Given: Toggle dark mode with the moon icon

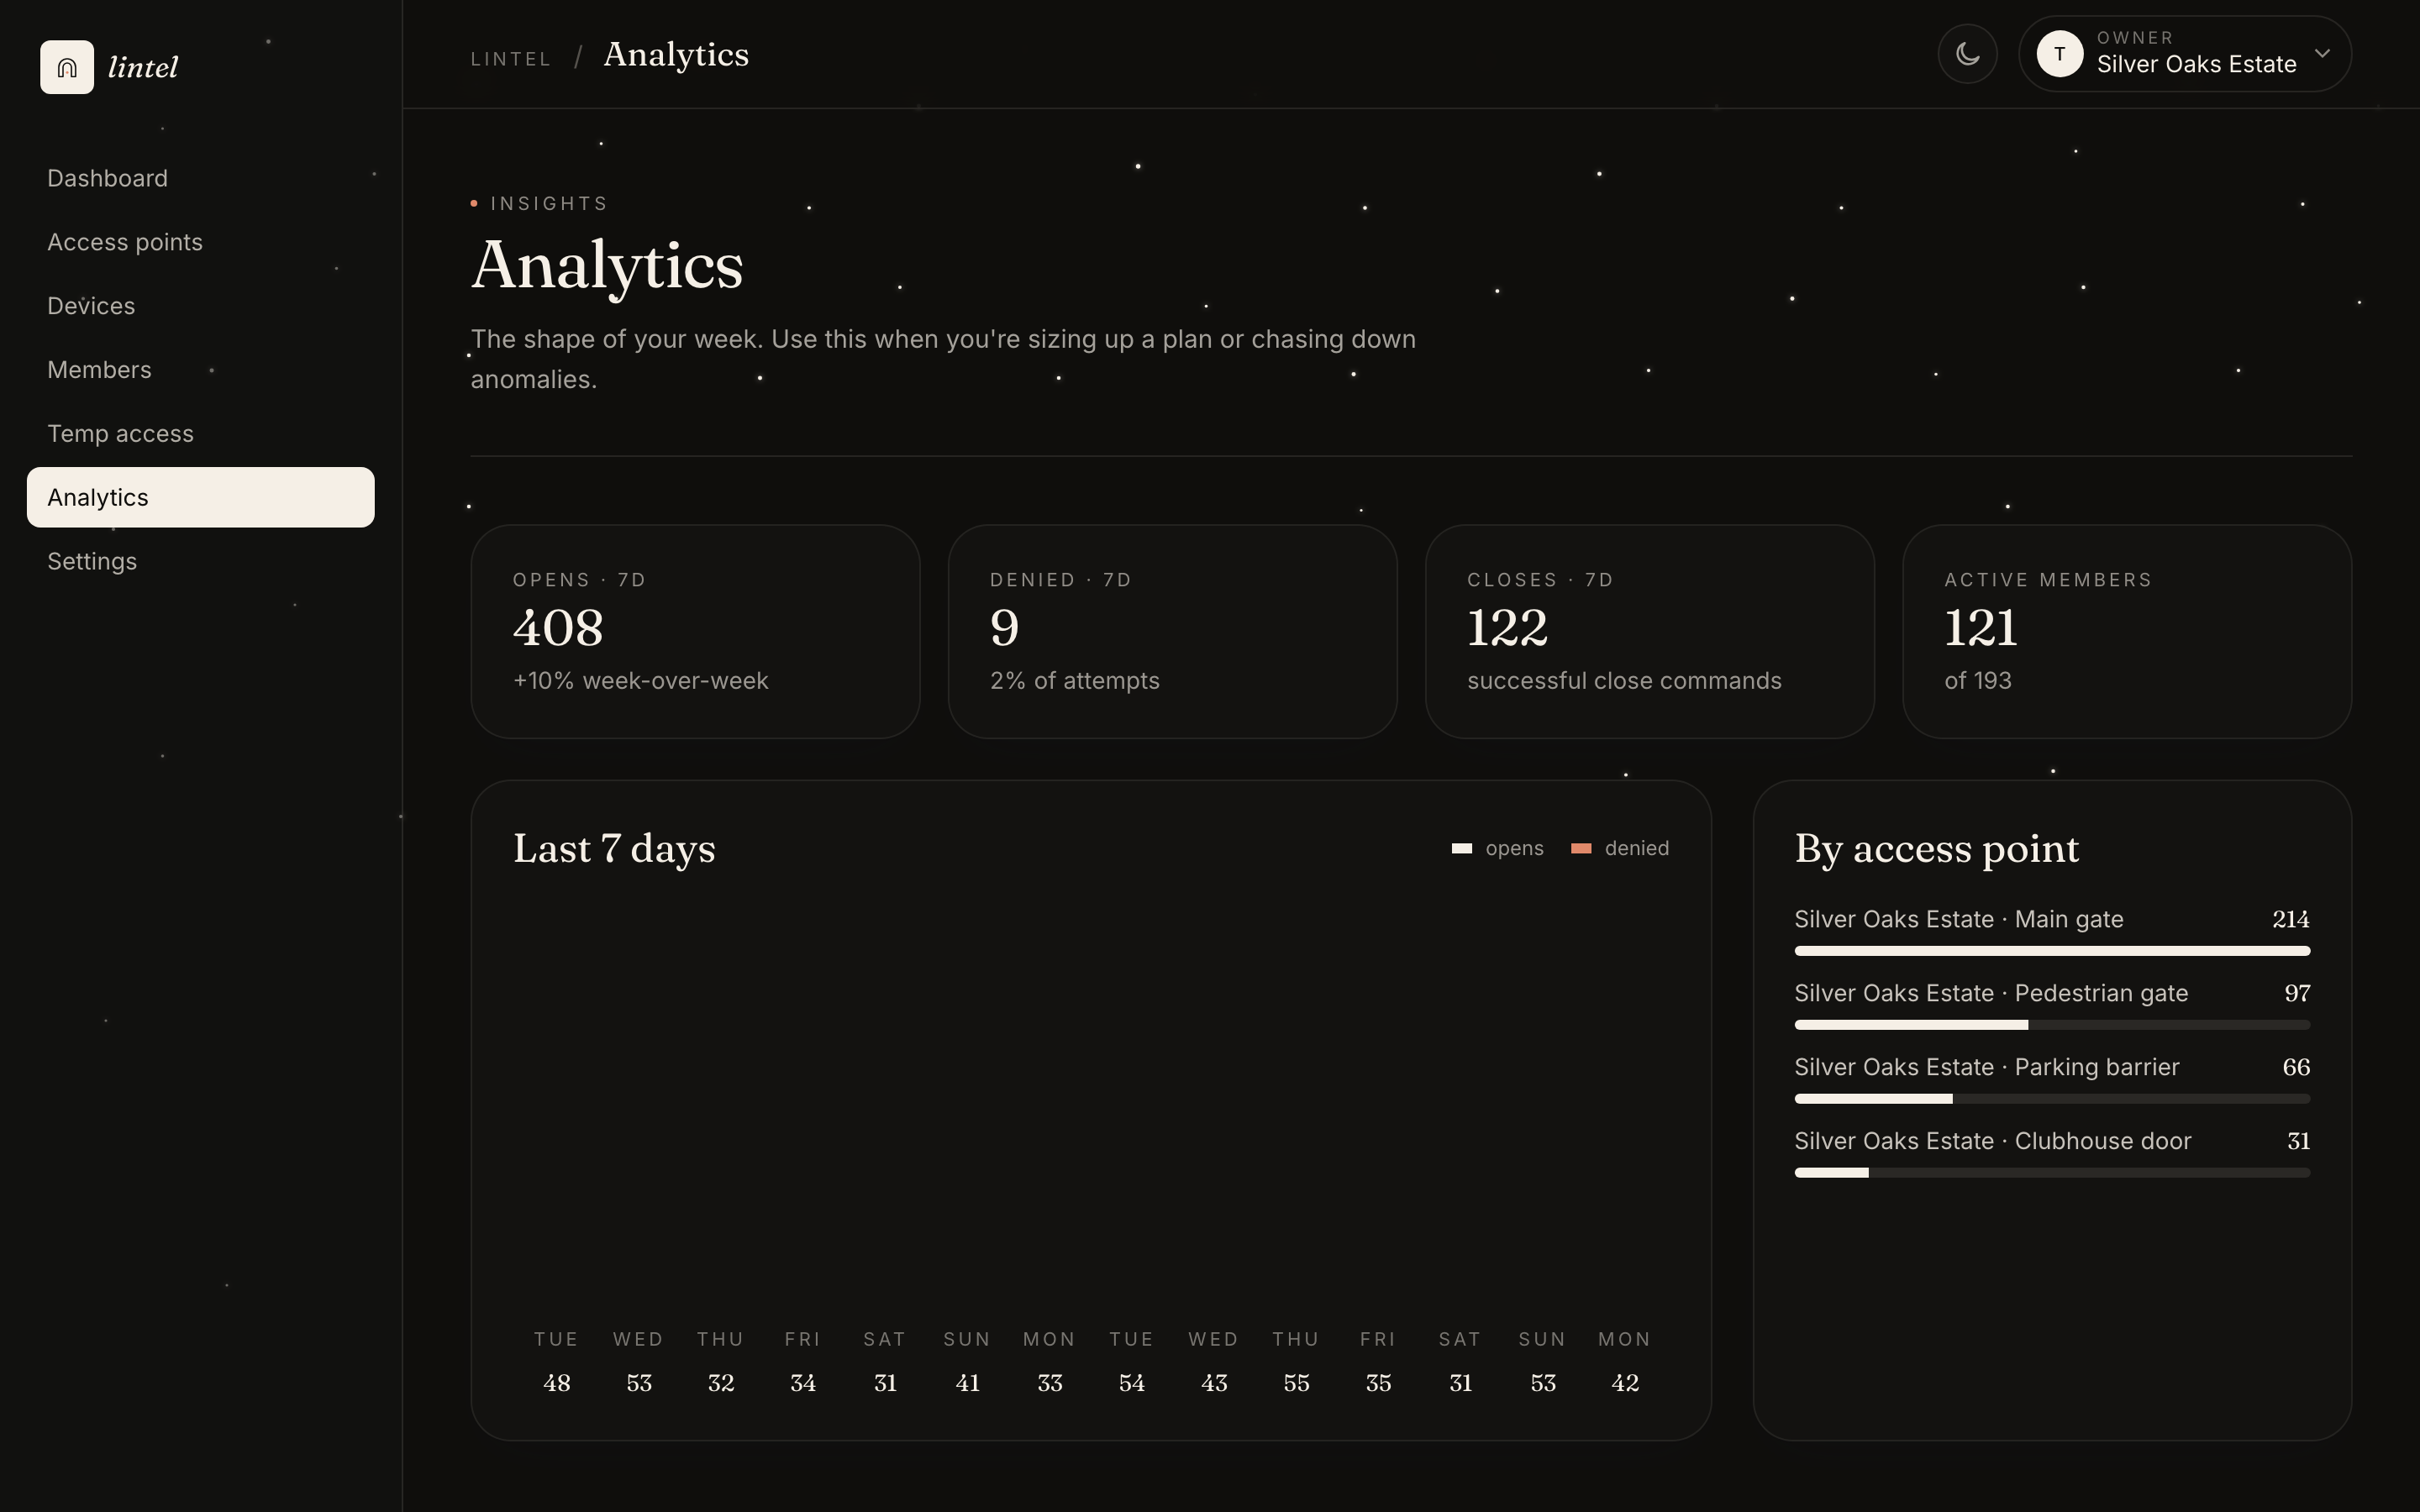Looking at the screenshot, I should tap(1967, 54).
